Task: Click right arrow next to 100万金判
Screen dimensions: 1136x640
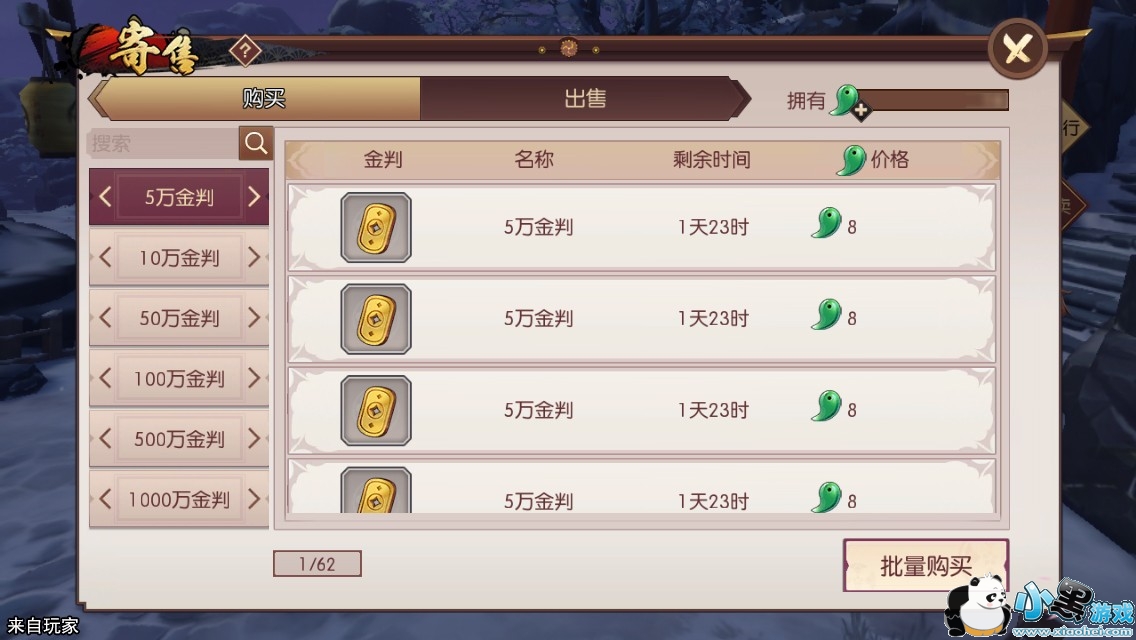Action: click(x=254, y=378)
